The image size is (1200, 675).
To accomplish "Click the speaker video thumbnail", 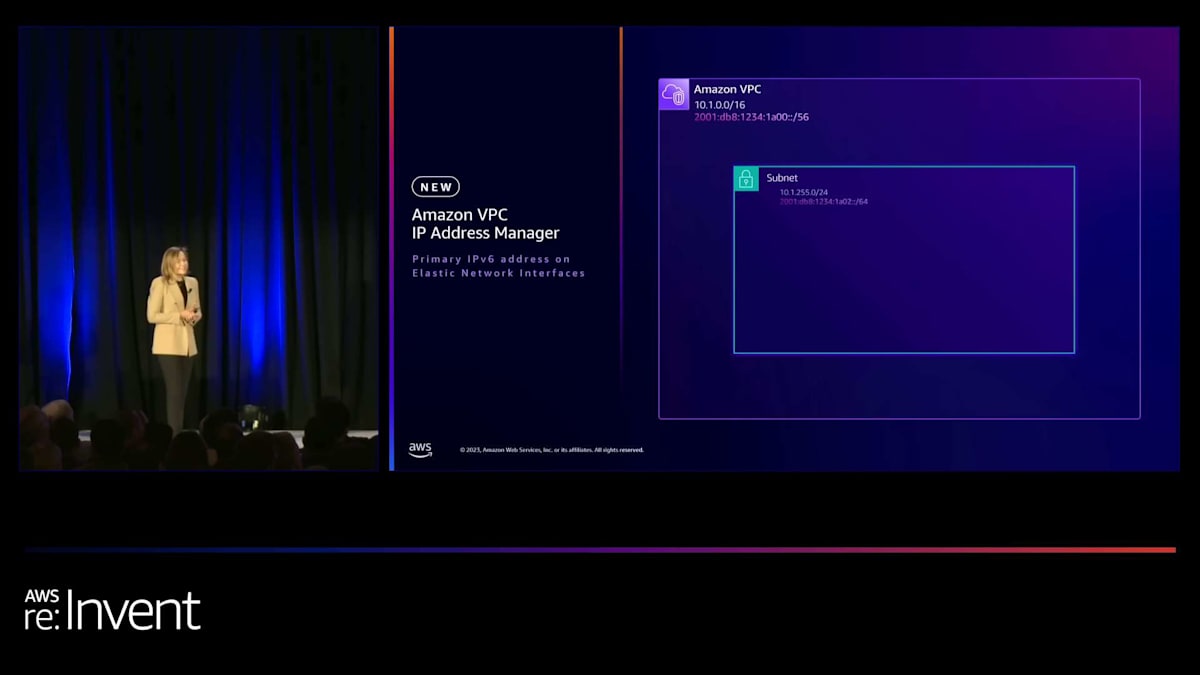I will (199, 248).
